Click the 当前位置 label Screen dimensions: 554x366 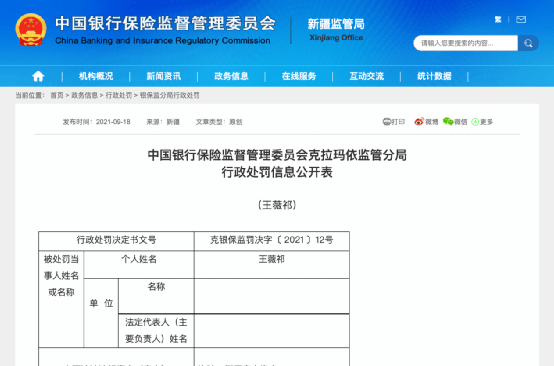coord(30,95)
